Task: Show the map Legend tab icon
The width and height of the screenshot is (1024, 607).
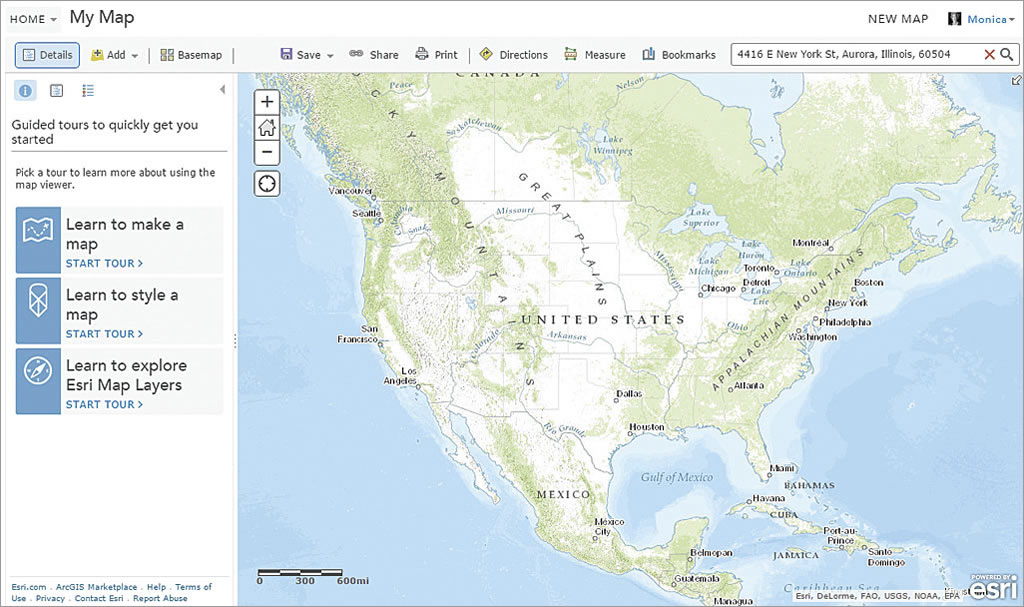Action: (x=88, y=91)
